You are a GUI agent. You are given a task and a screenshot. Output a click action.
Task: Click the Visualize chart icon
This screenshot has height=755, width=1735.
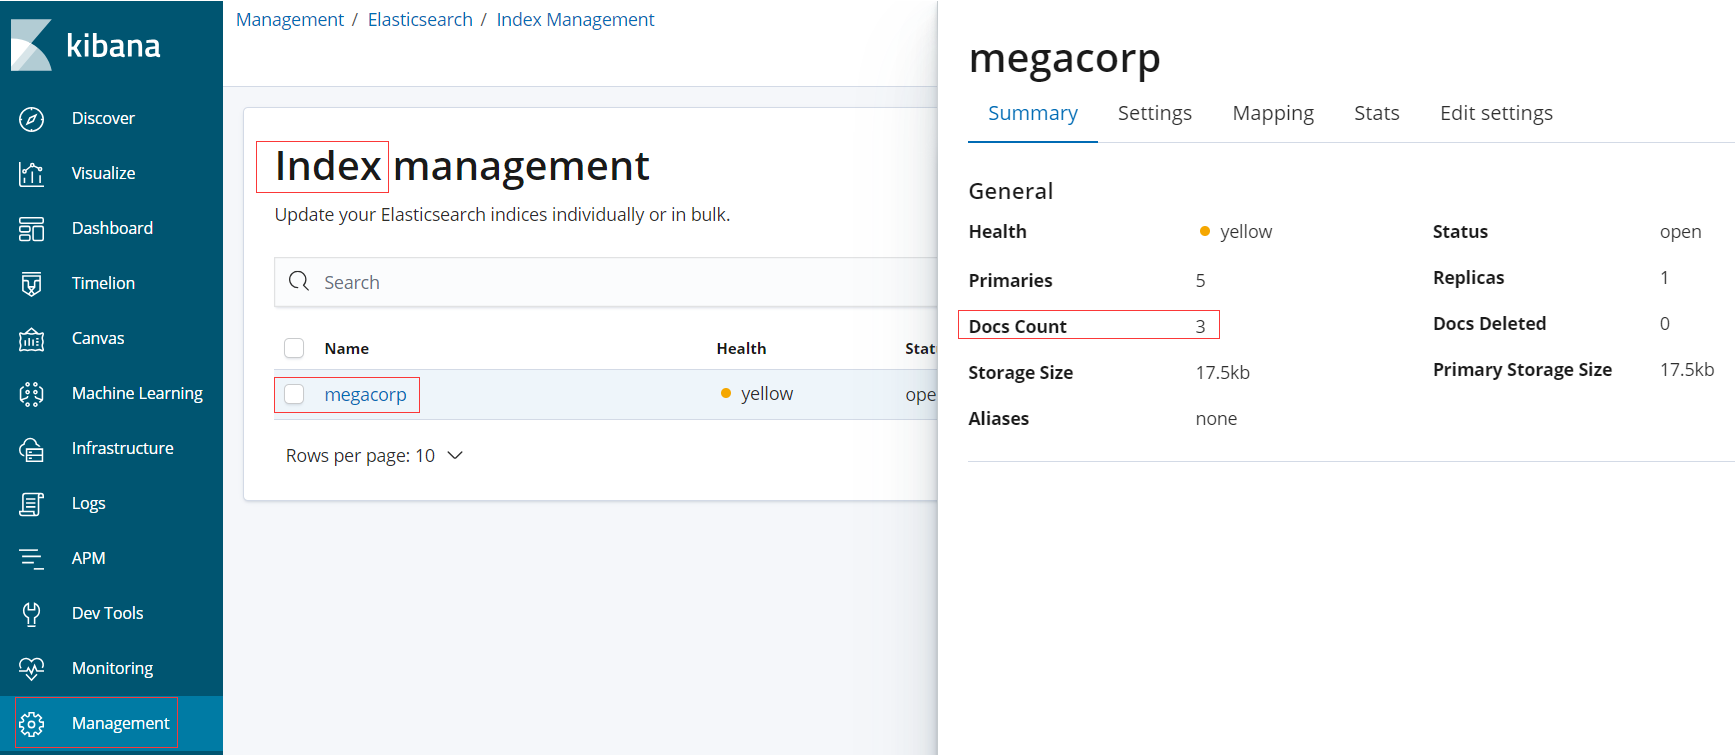point(31,174)
